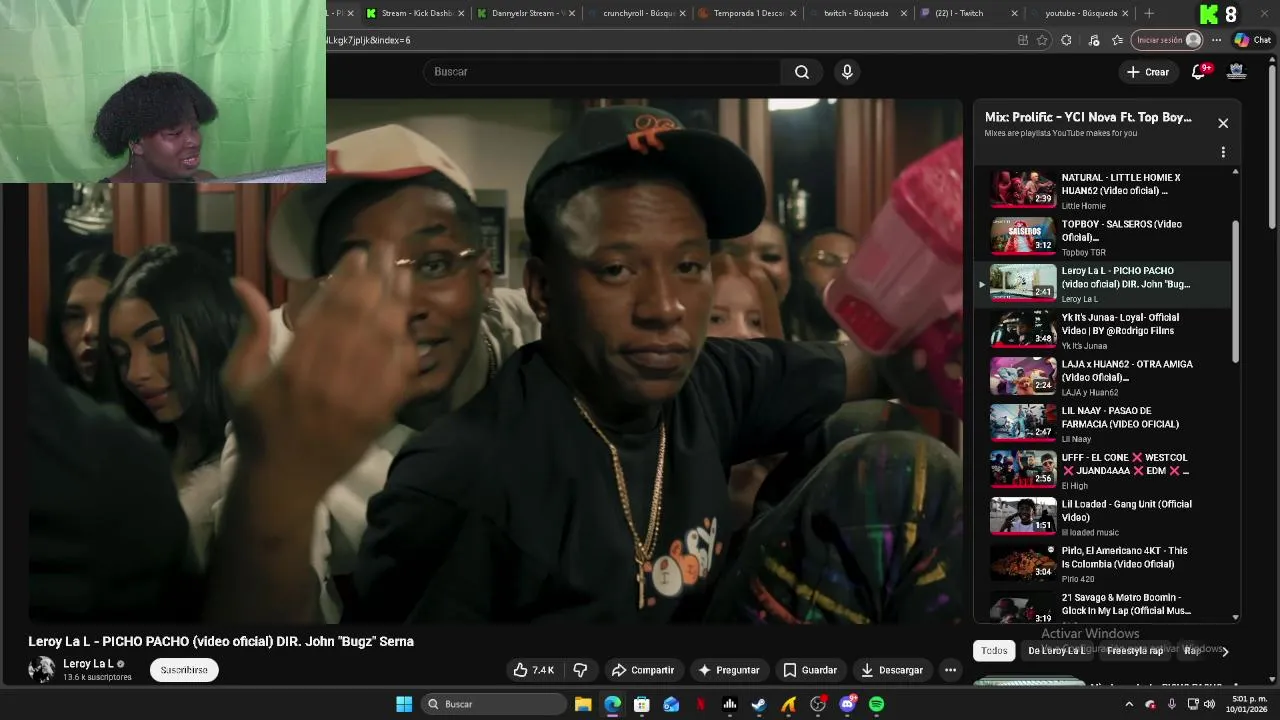
Task: Click the taskbar Buscar search box
Action: (x=493, y=704)
